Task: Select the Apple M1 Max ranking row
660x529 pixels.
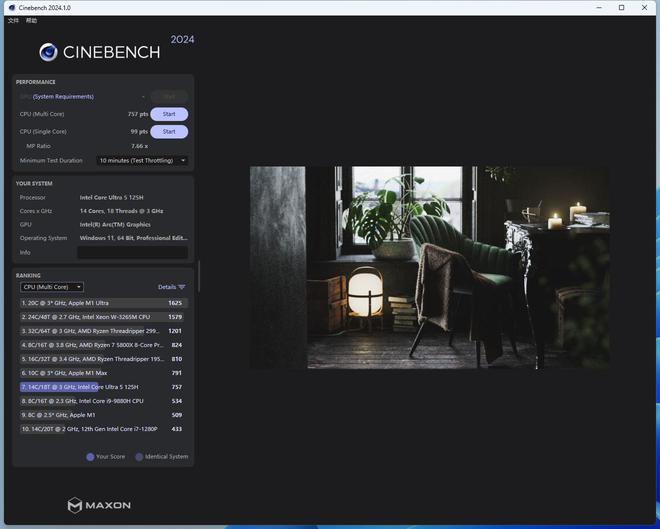Action: [104, 373]
